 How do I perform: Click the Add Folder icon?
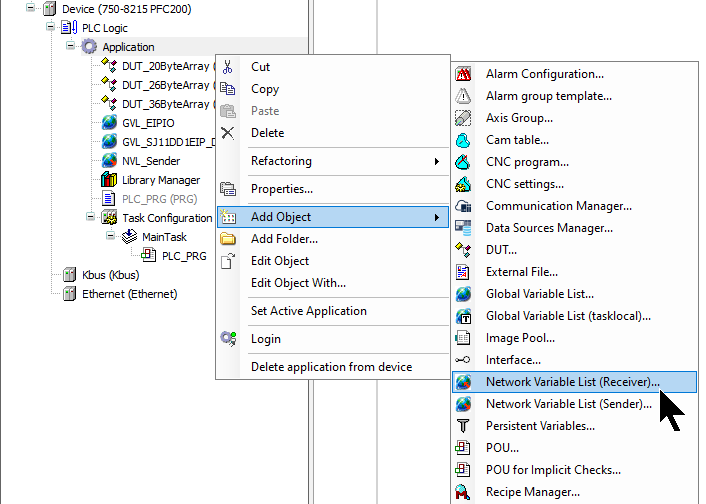click(228, 239)
